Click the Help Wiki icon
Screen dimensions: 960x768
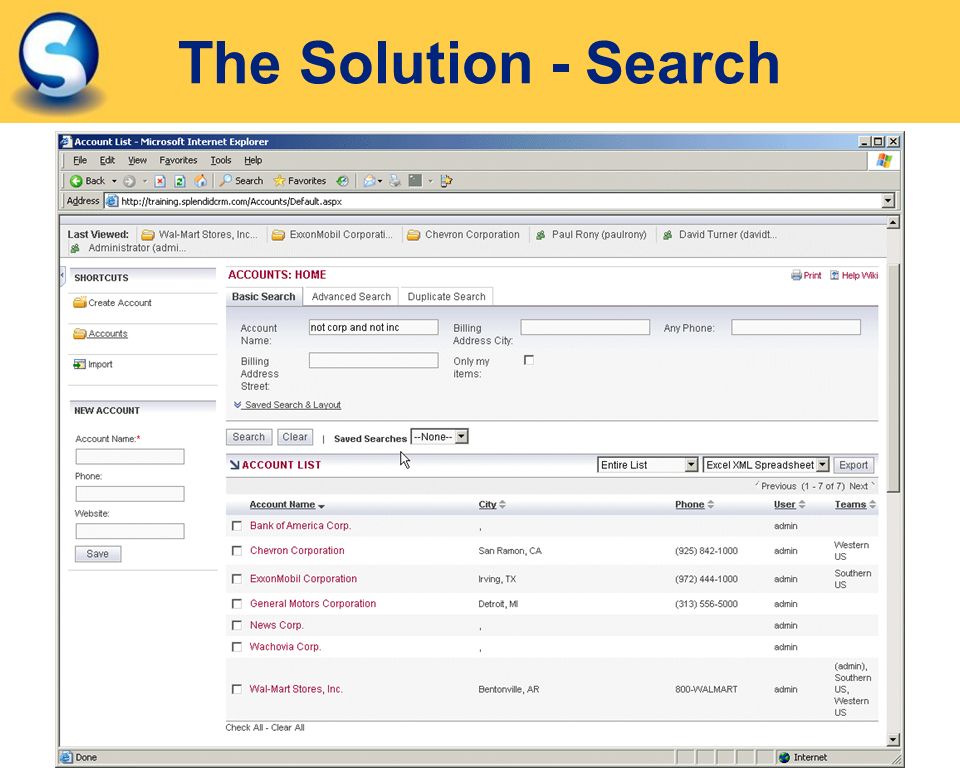834,276
